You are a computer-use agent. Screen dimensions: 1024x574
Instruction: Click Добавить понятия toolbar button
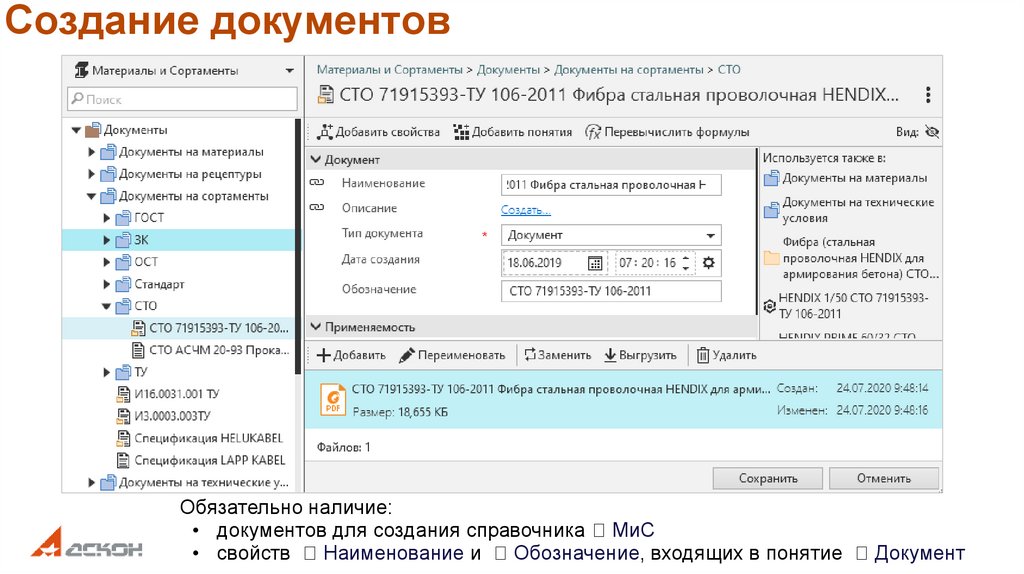[513, 132]
